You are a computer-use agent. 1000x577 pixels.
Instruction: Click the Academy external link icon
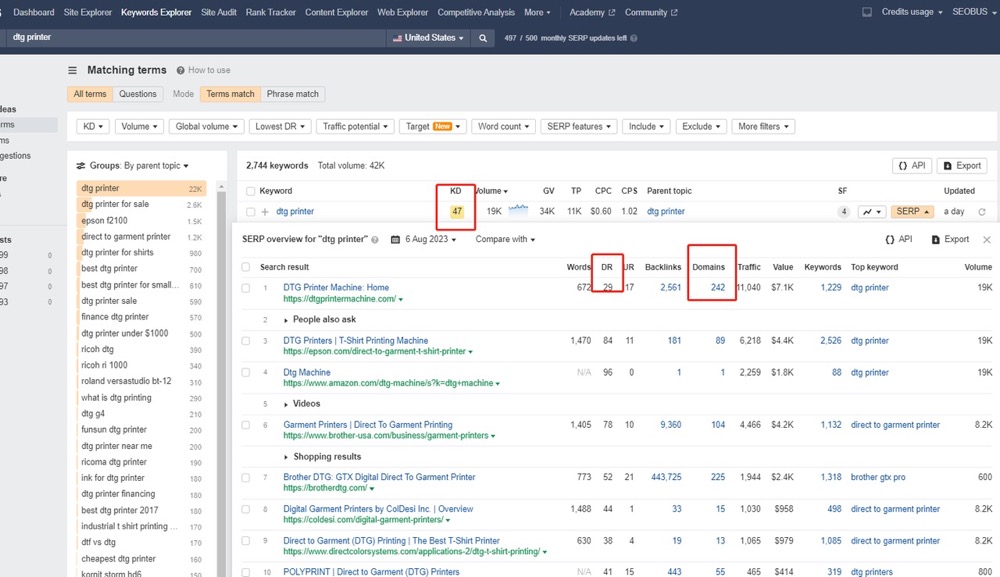pyautogui.click(x=612, y=12)
